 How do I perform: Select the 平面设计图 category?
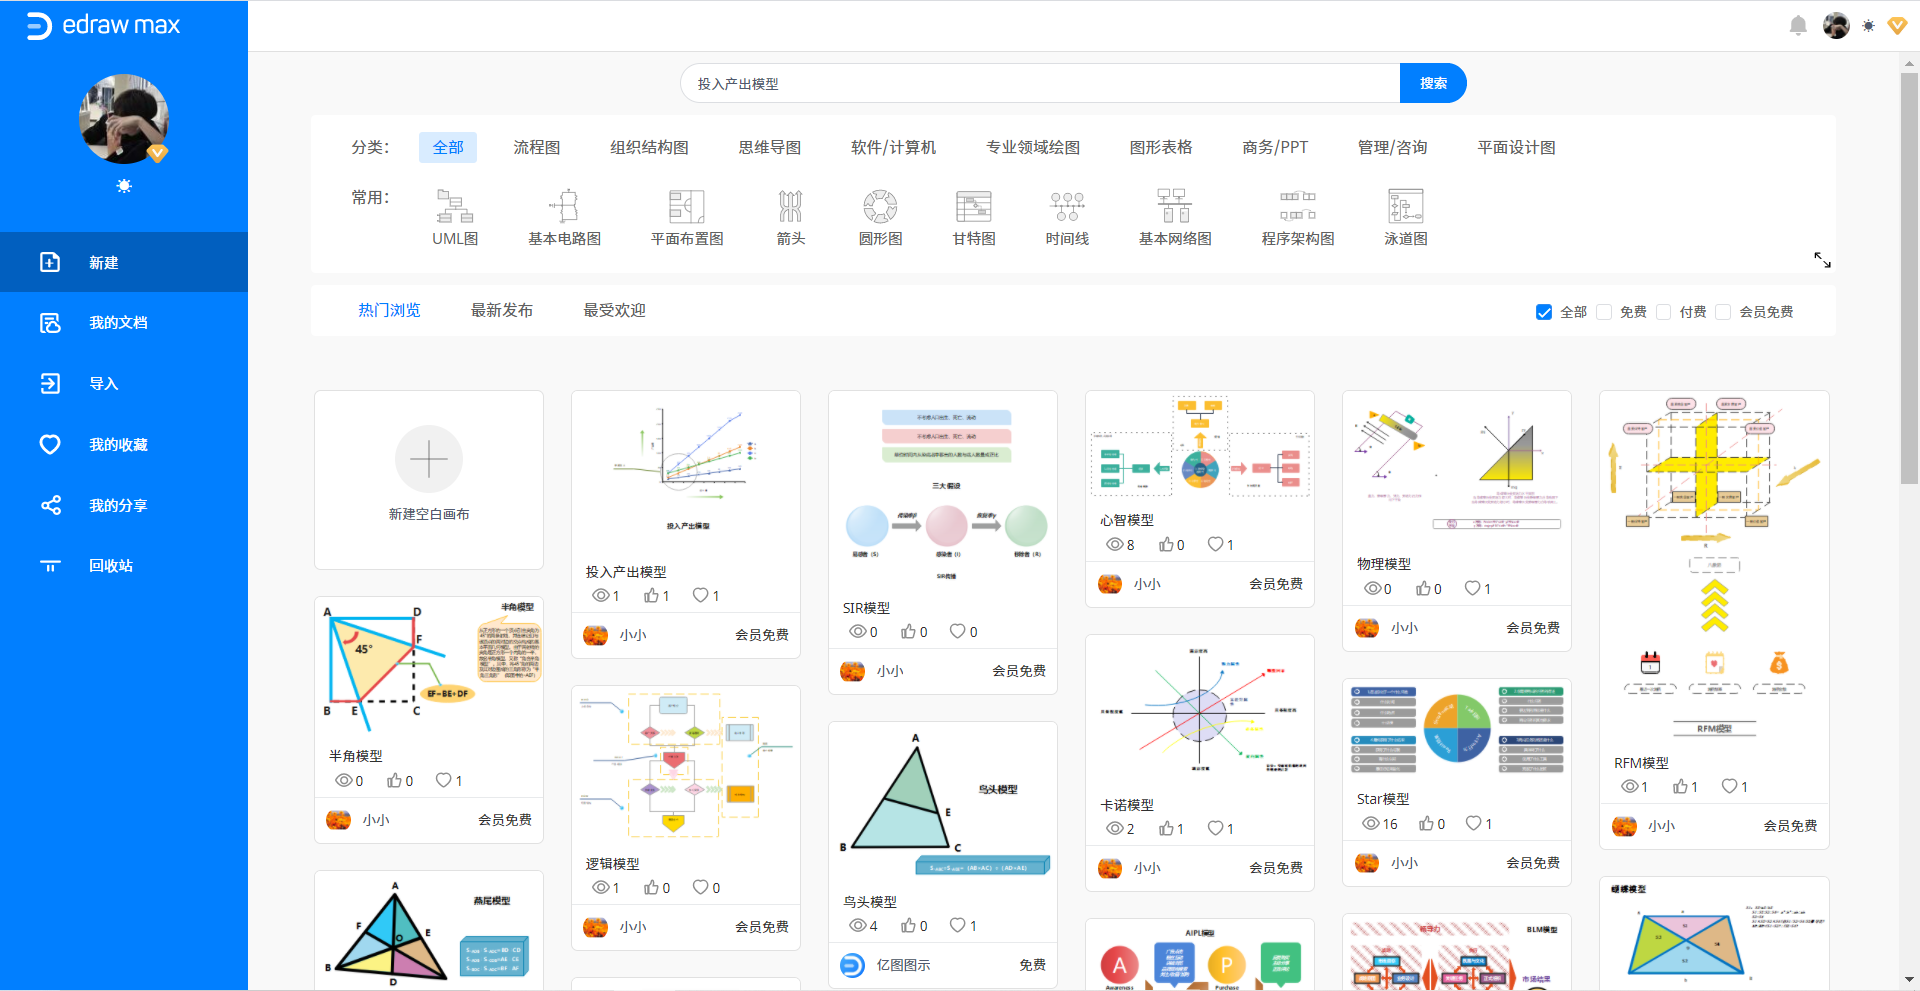(1517, 148)
